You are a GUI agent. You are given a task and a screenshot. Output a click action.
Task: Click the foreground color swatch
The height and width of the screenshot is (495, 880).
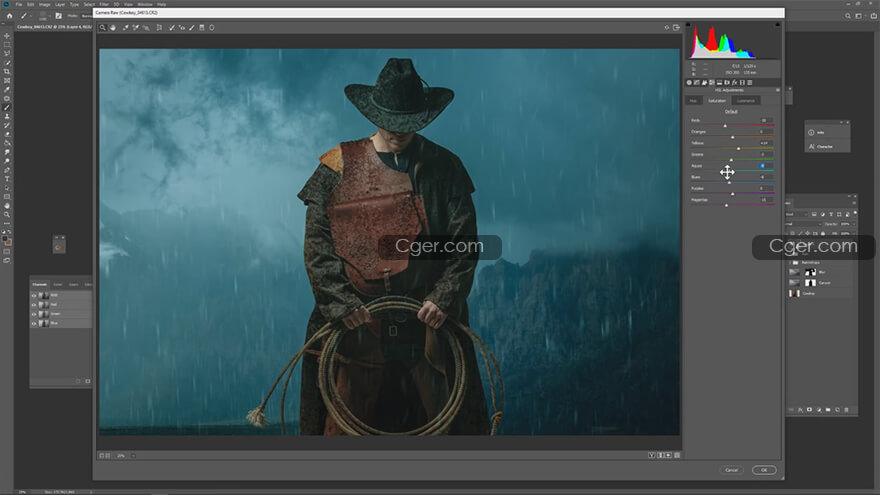click(5, 239)
